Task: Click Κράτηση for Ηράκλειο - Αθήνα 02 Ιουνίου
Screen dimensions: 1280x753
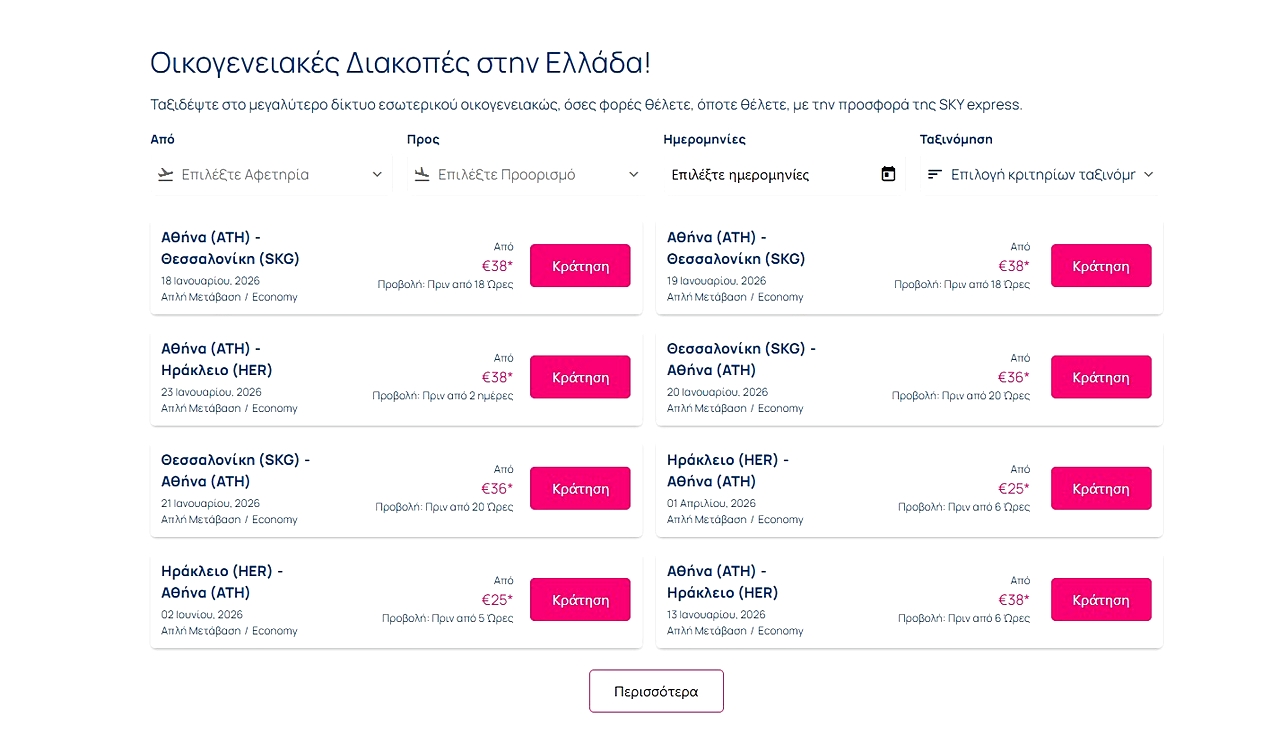Action: [580, 600]
